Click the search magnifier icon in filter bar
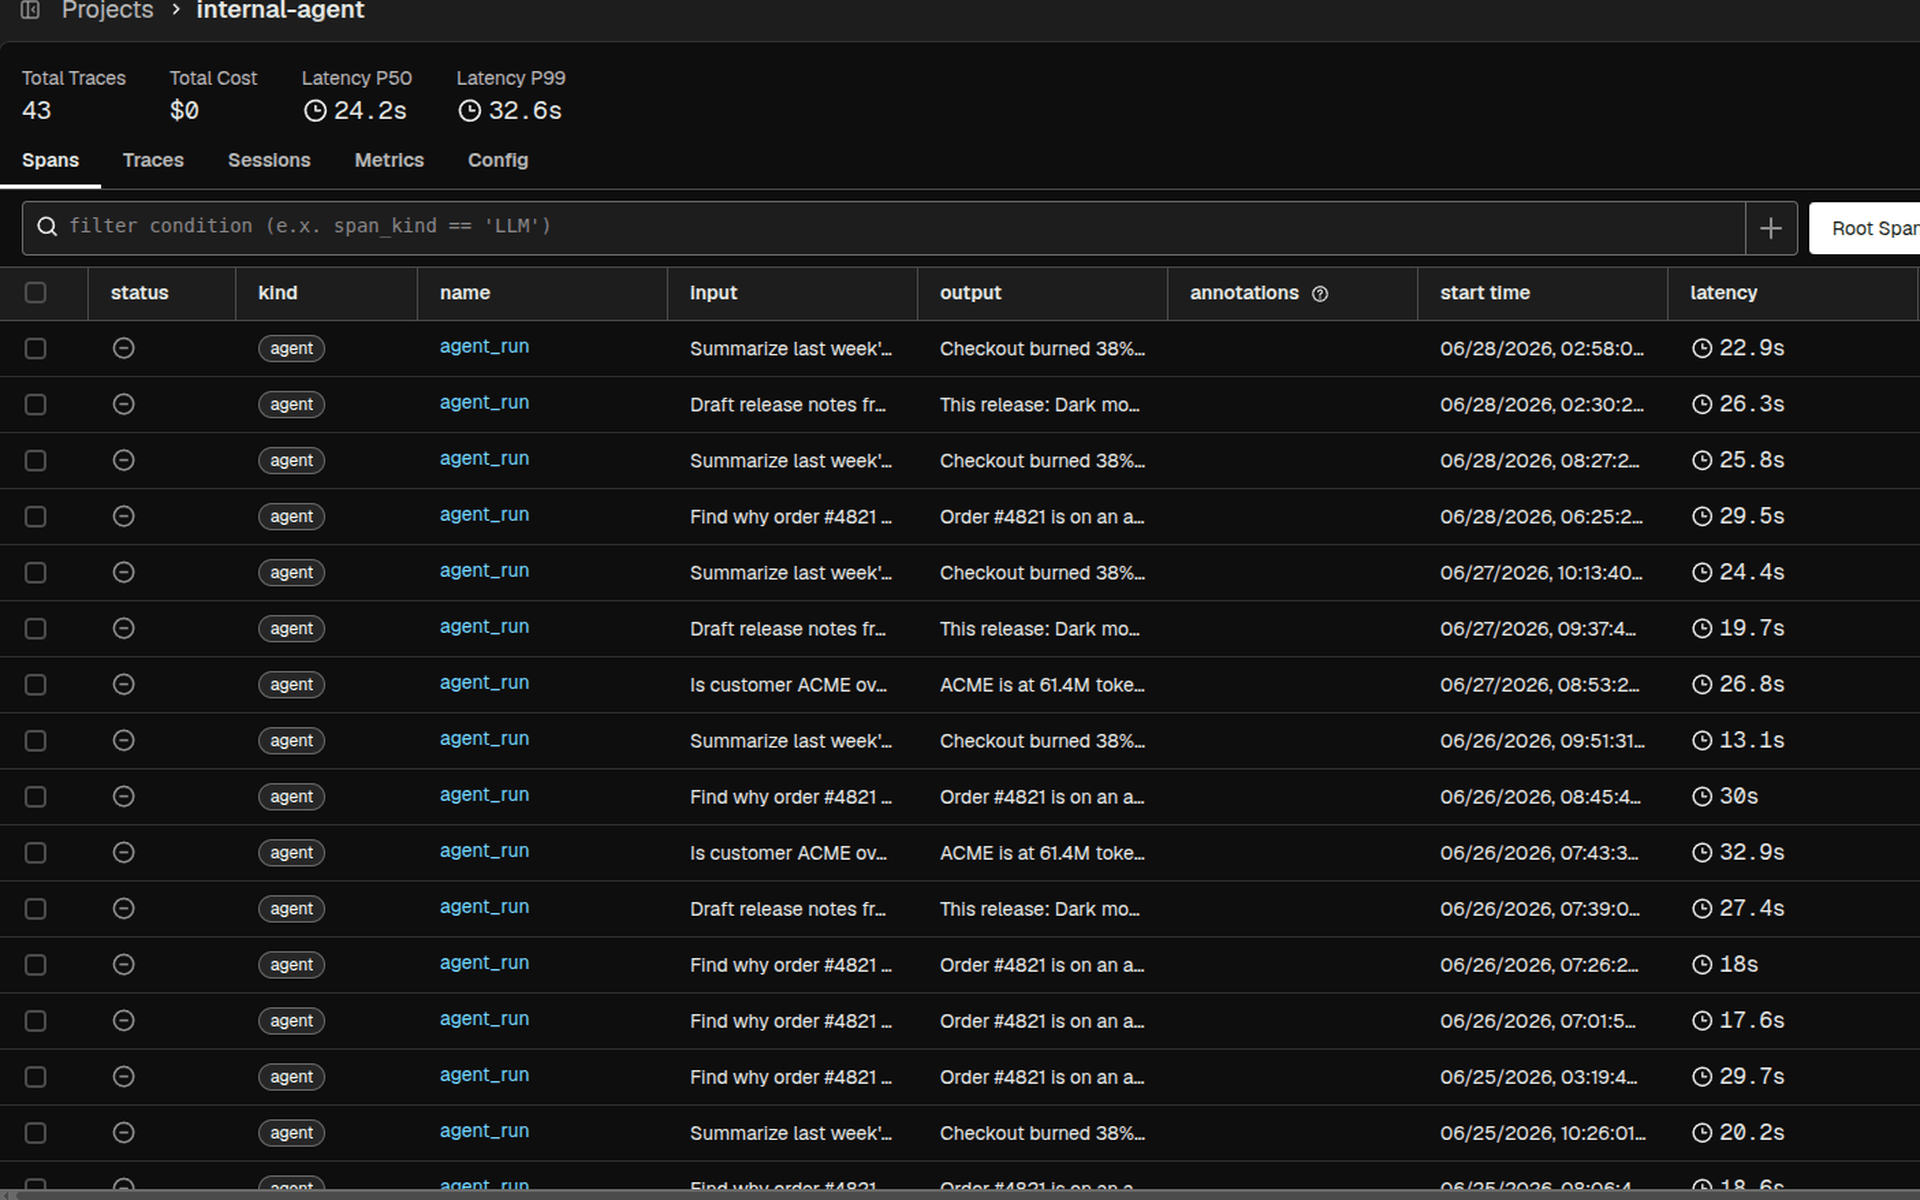This screenshot has height=1200, width=1920. click(x=47, y=227)
